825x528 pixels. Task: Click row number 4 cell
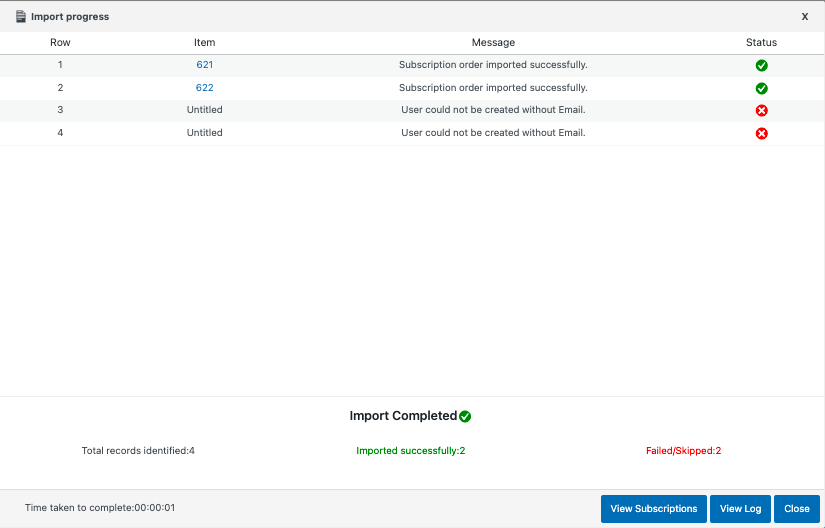point(60,133)
